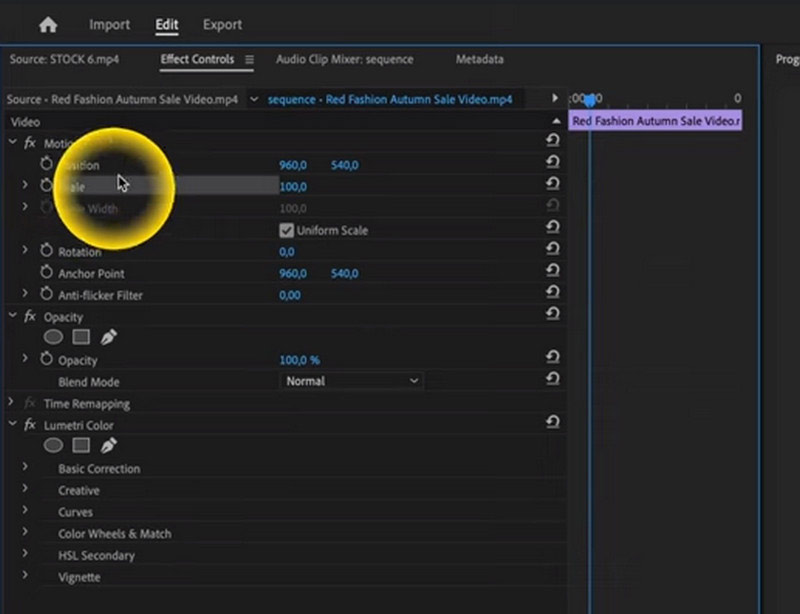
Task: Switch to the Edit tab
Action: (167, 24)
